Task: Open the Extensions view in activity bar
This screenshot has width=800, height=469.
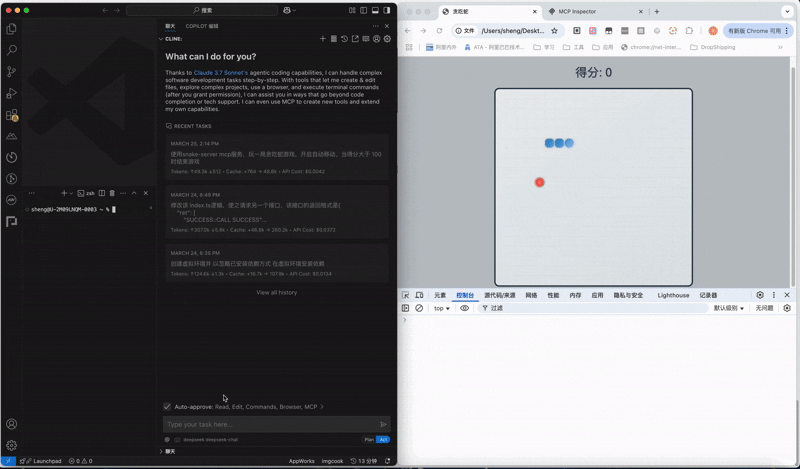Action: pos(11,115)
